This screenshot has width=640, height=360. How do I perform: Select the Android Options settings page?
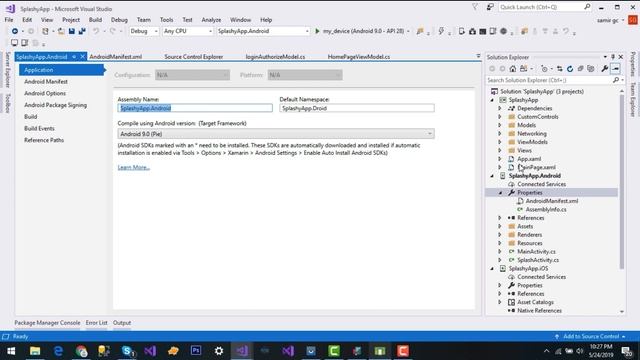45,93
